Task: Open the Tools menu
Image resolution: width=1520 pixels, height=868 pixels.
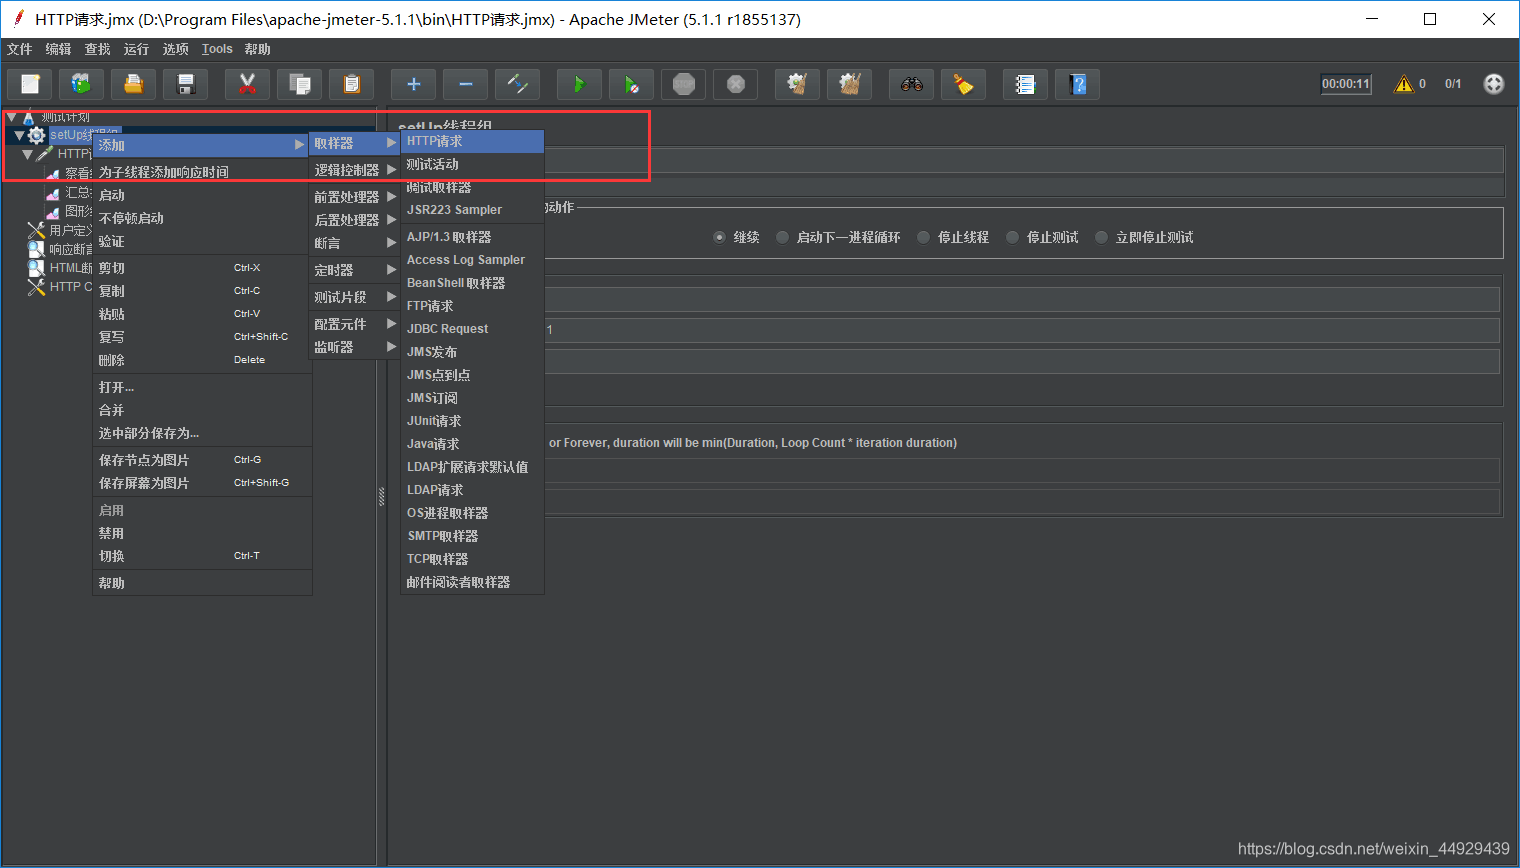Action: click(x=217, y=49)
